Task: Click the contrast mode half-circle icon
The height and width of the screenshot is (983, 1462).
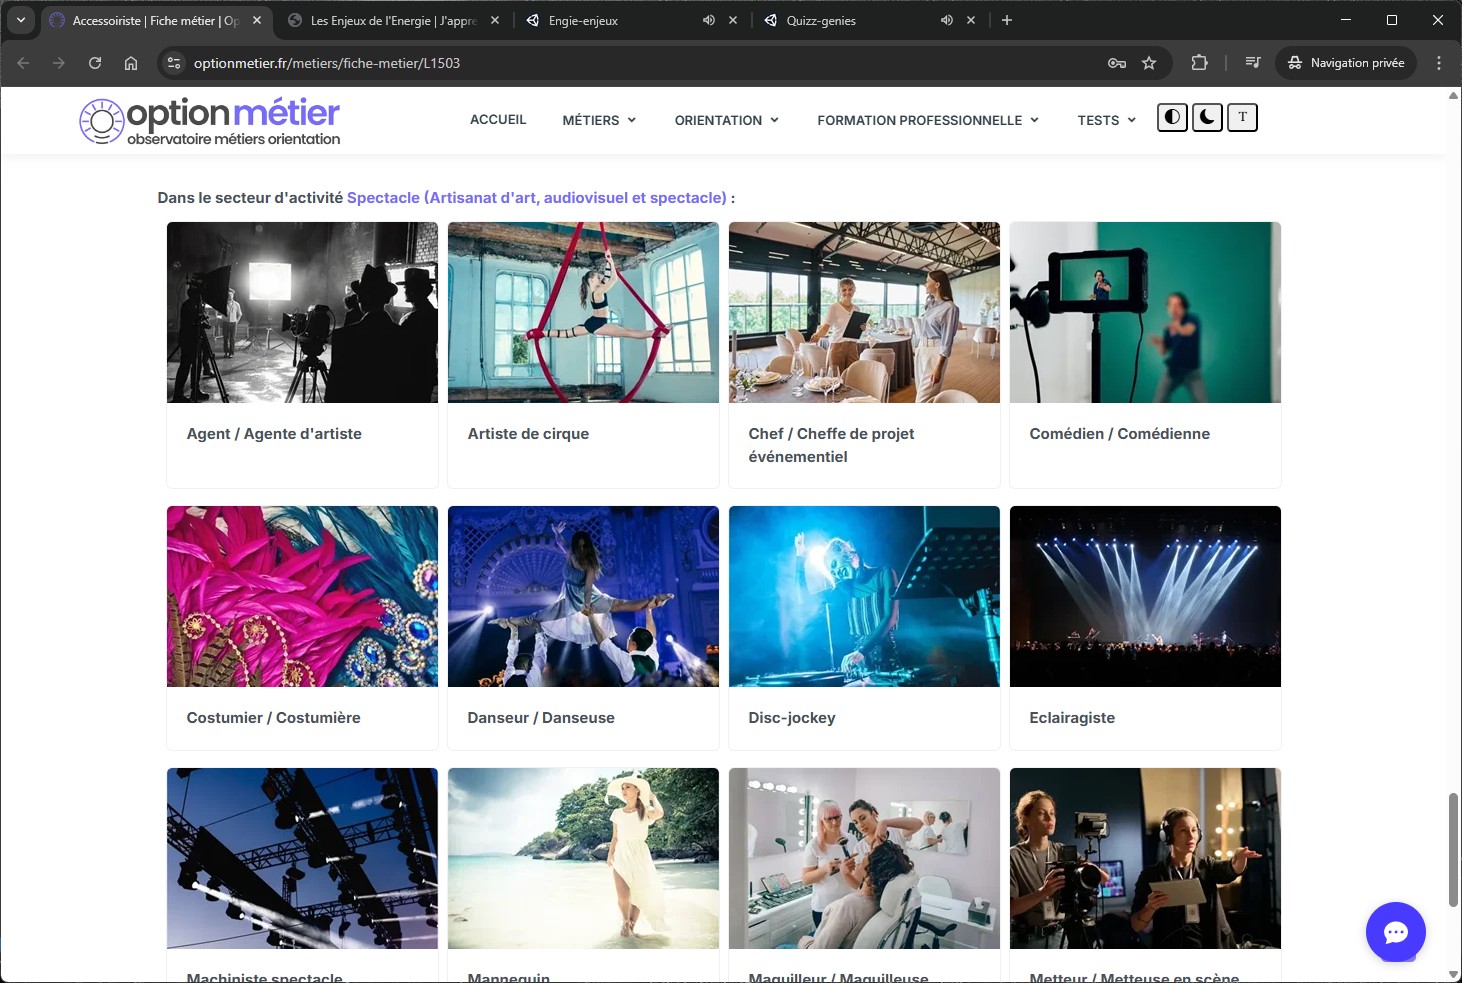Action: click(x=1172, y=118)
